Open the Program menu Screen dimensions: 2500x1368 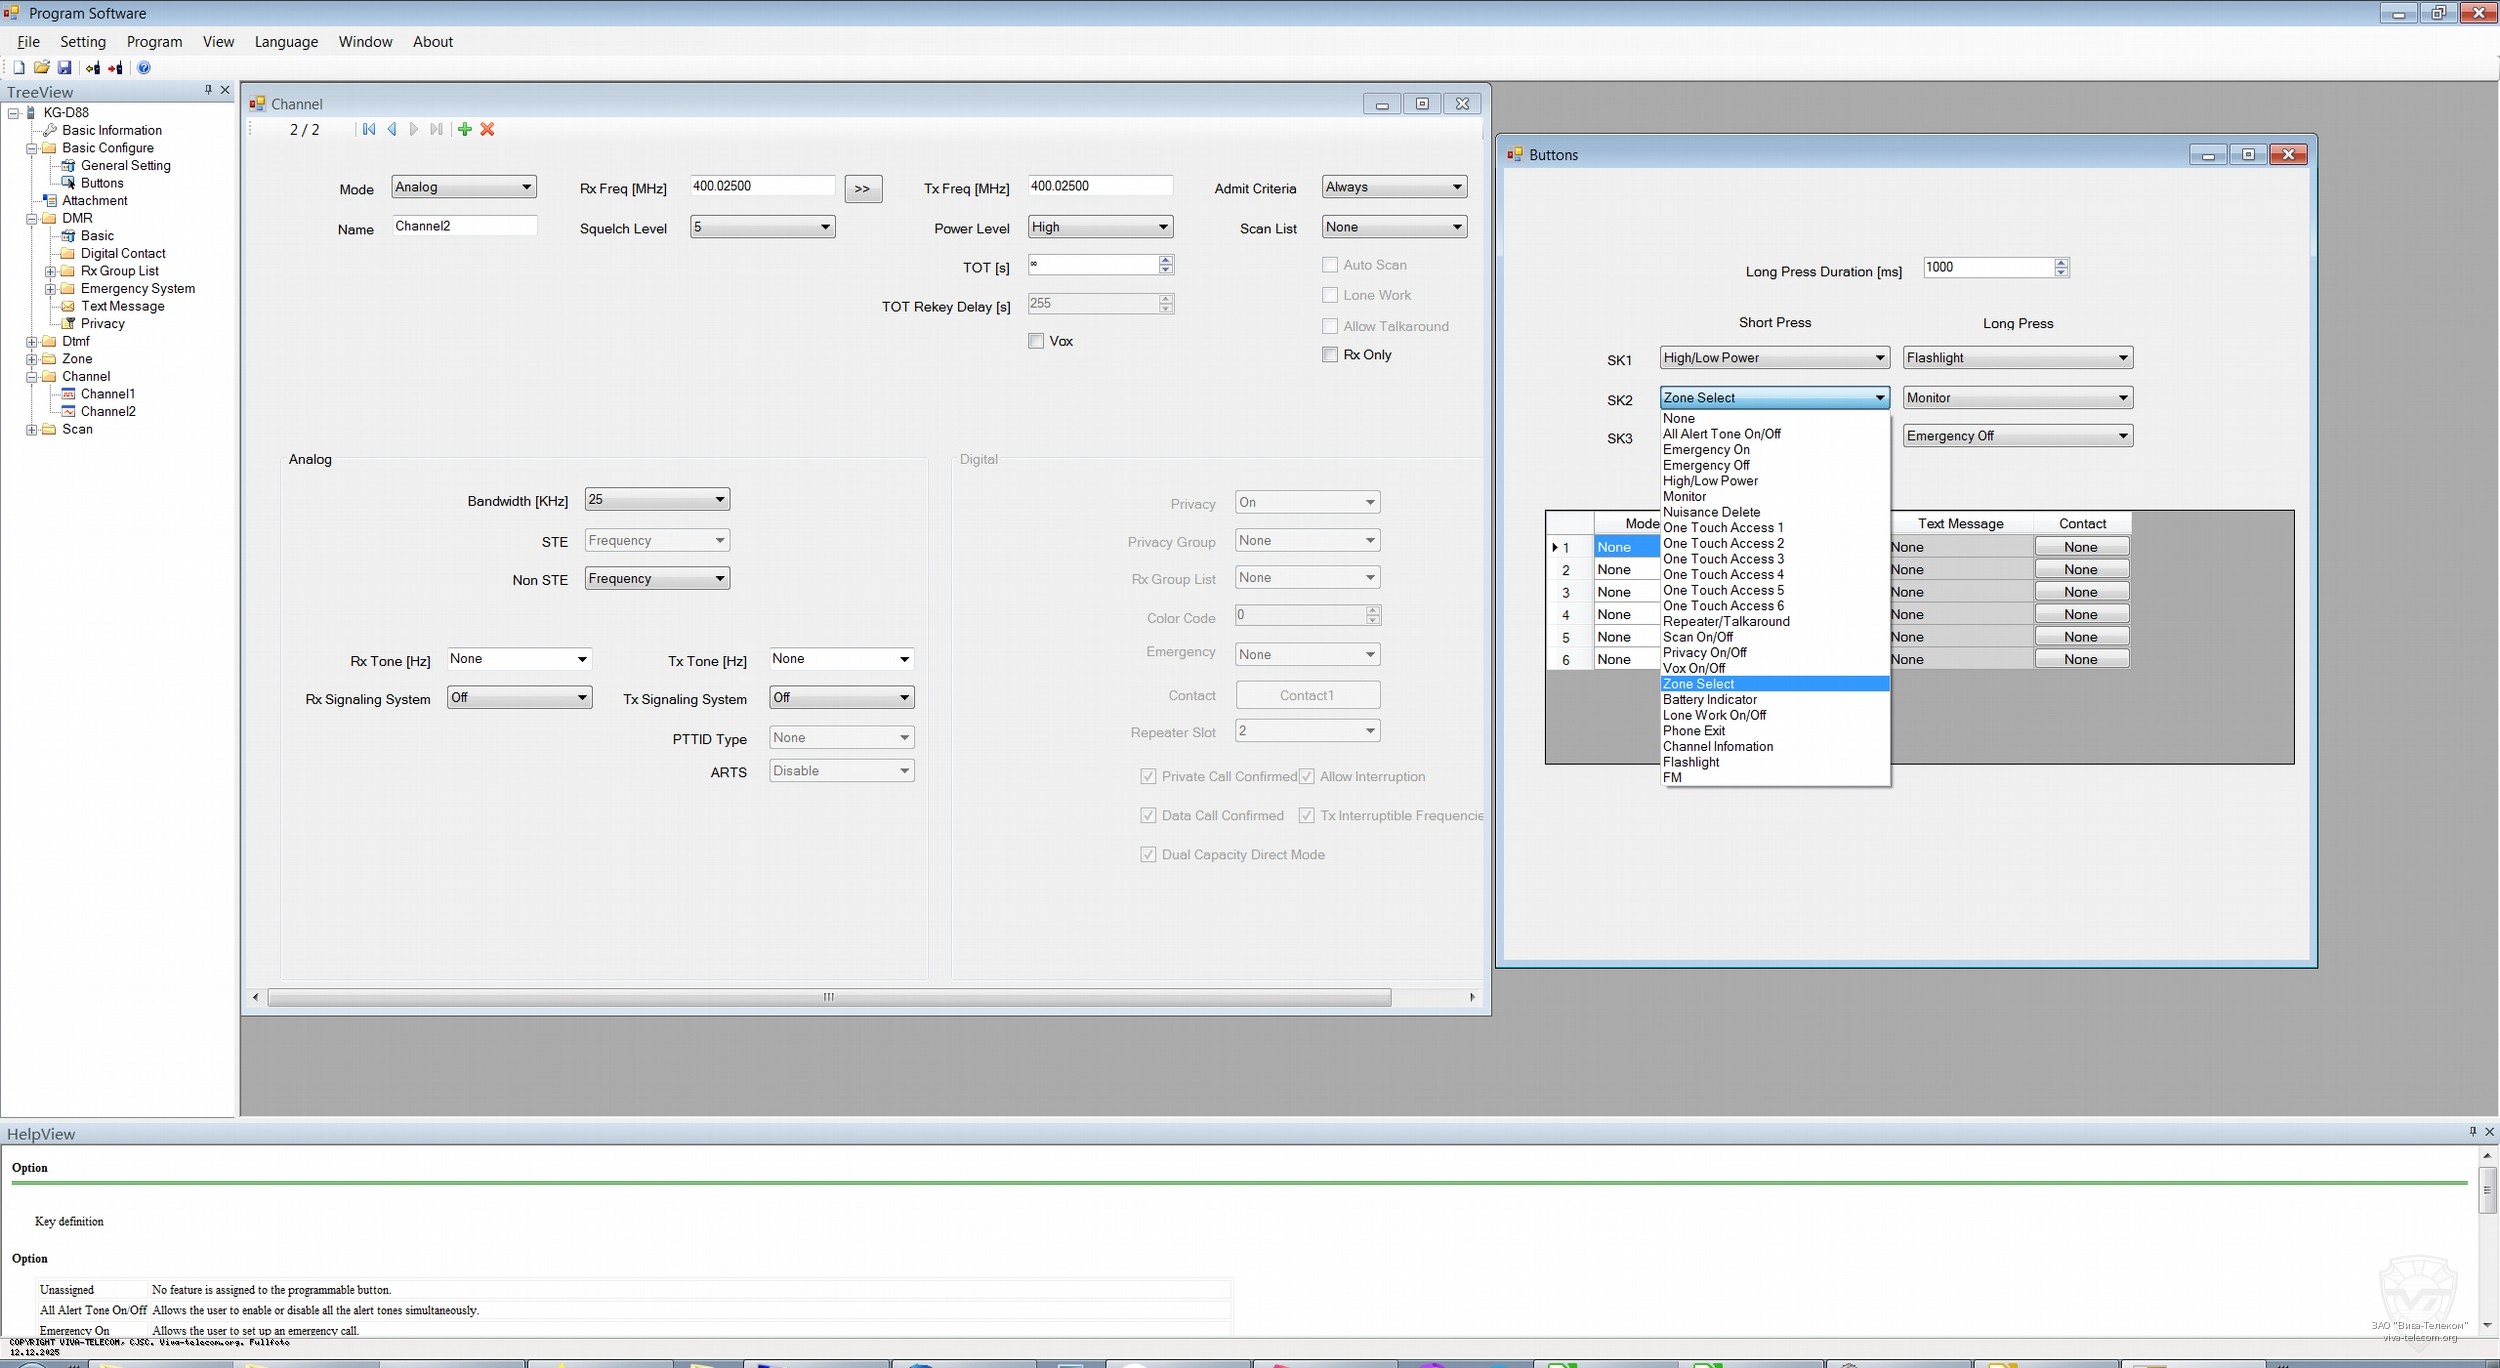pyautogui.click(x=154, y=42)
